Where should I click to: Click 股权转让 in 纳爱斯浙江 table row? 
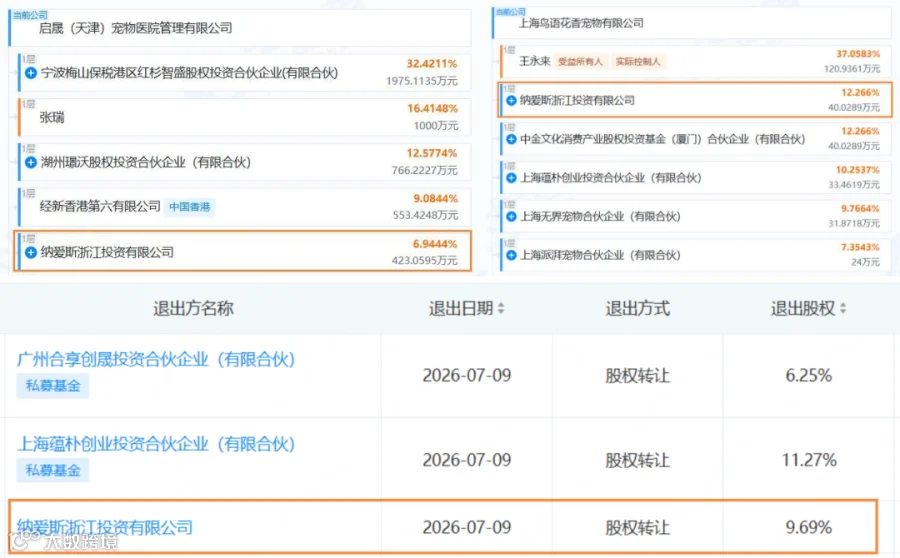coord(638,528)
